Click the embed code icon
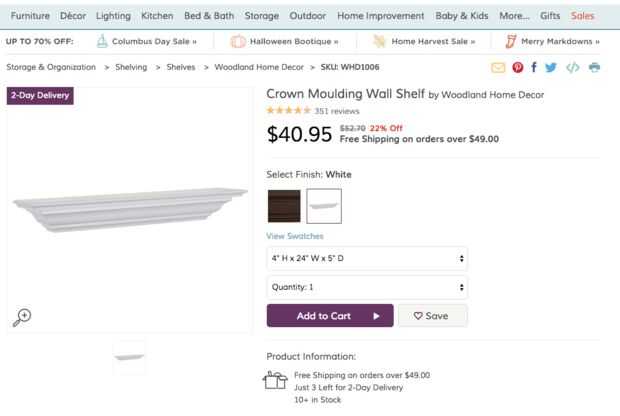 [572, 67]
